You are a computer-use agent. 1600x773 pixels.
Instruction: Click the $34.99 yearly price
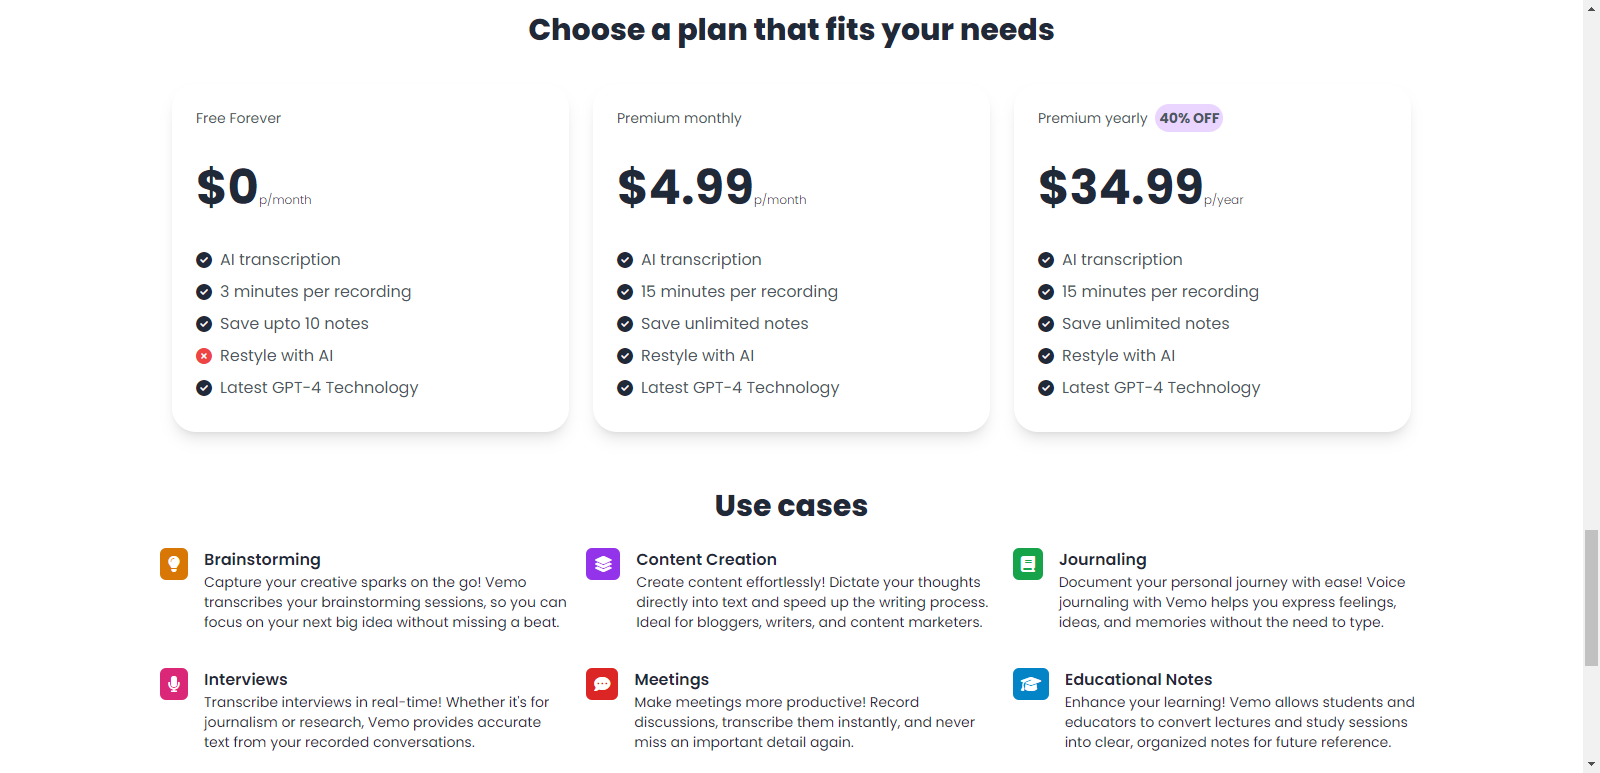(1121, 187)
